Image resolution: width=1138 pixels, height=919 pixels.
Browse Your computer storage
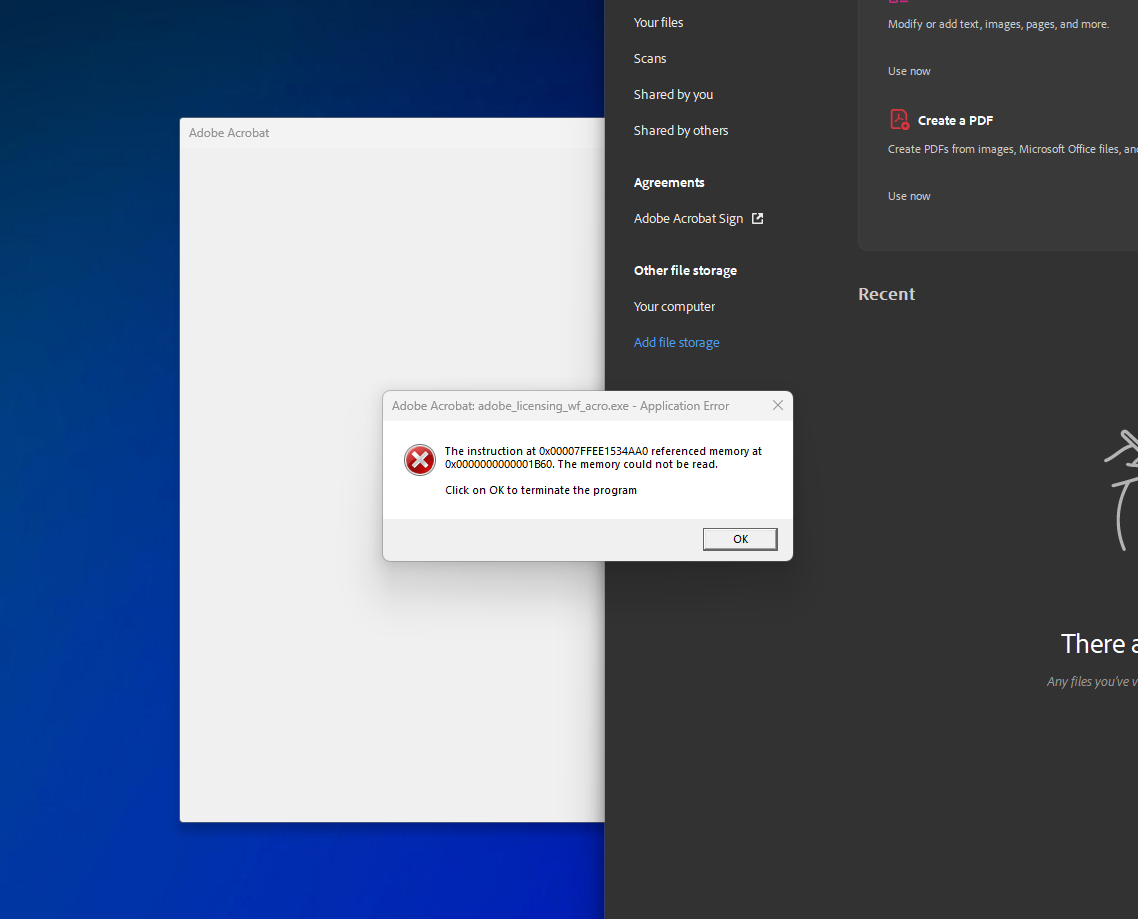point(674,306)
